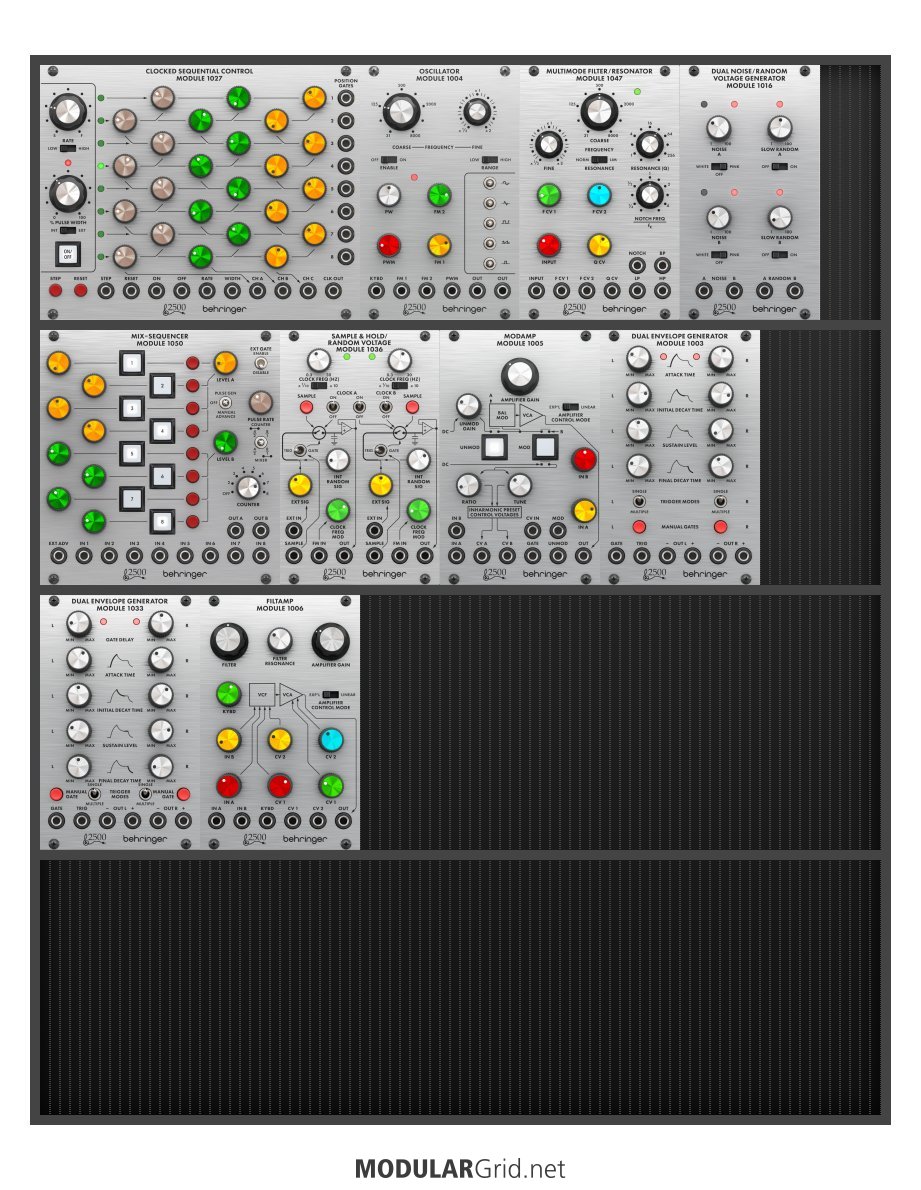Click the Resonance (Q) knob on Filter 1047
Image resolution: width=921 pixels, height=1190 pixels.
pos(649,144)
